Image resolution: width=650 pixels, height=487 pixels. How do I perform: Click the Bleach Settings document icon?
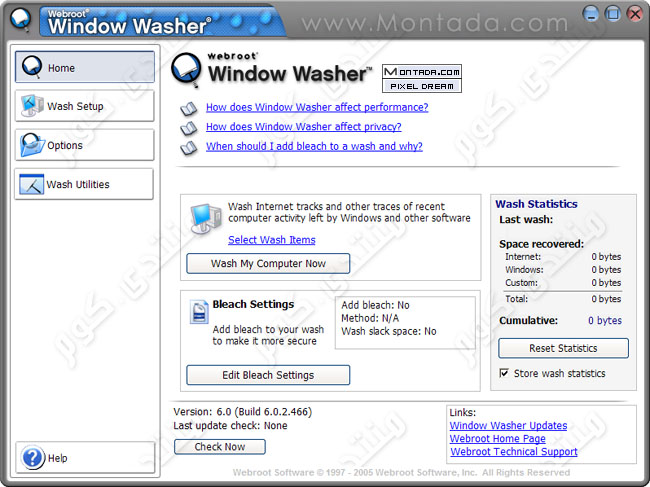199,312
